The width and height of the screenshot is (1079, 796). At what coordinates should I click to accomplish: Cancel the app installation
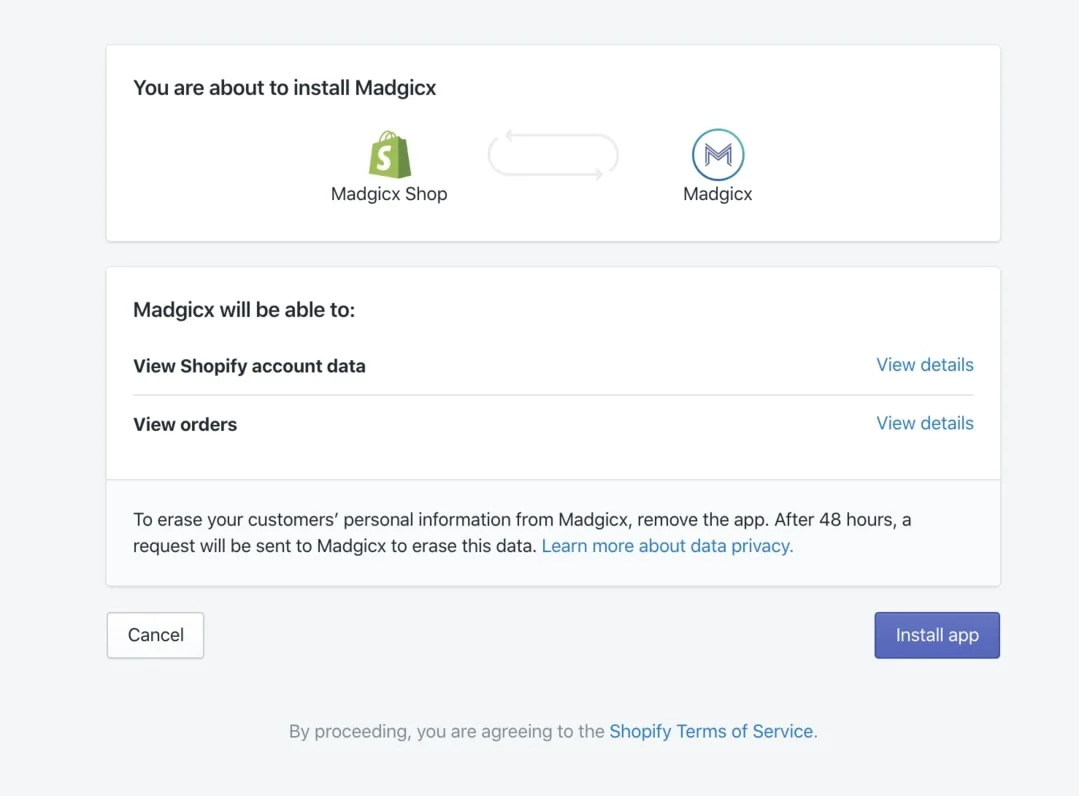(156, 635)
